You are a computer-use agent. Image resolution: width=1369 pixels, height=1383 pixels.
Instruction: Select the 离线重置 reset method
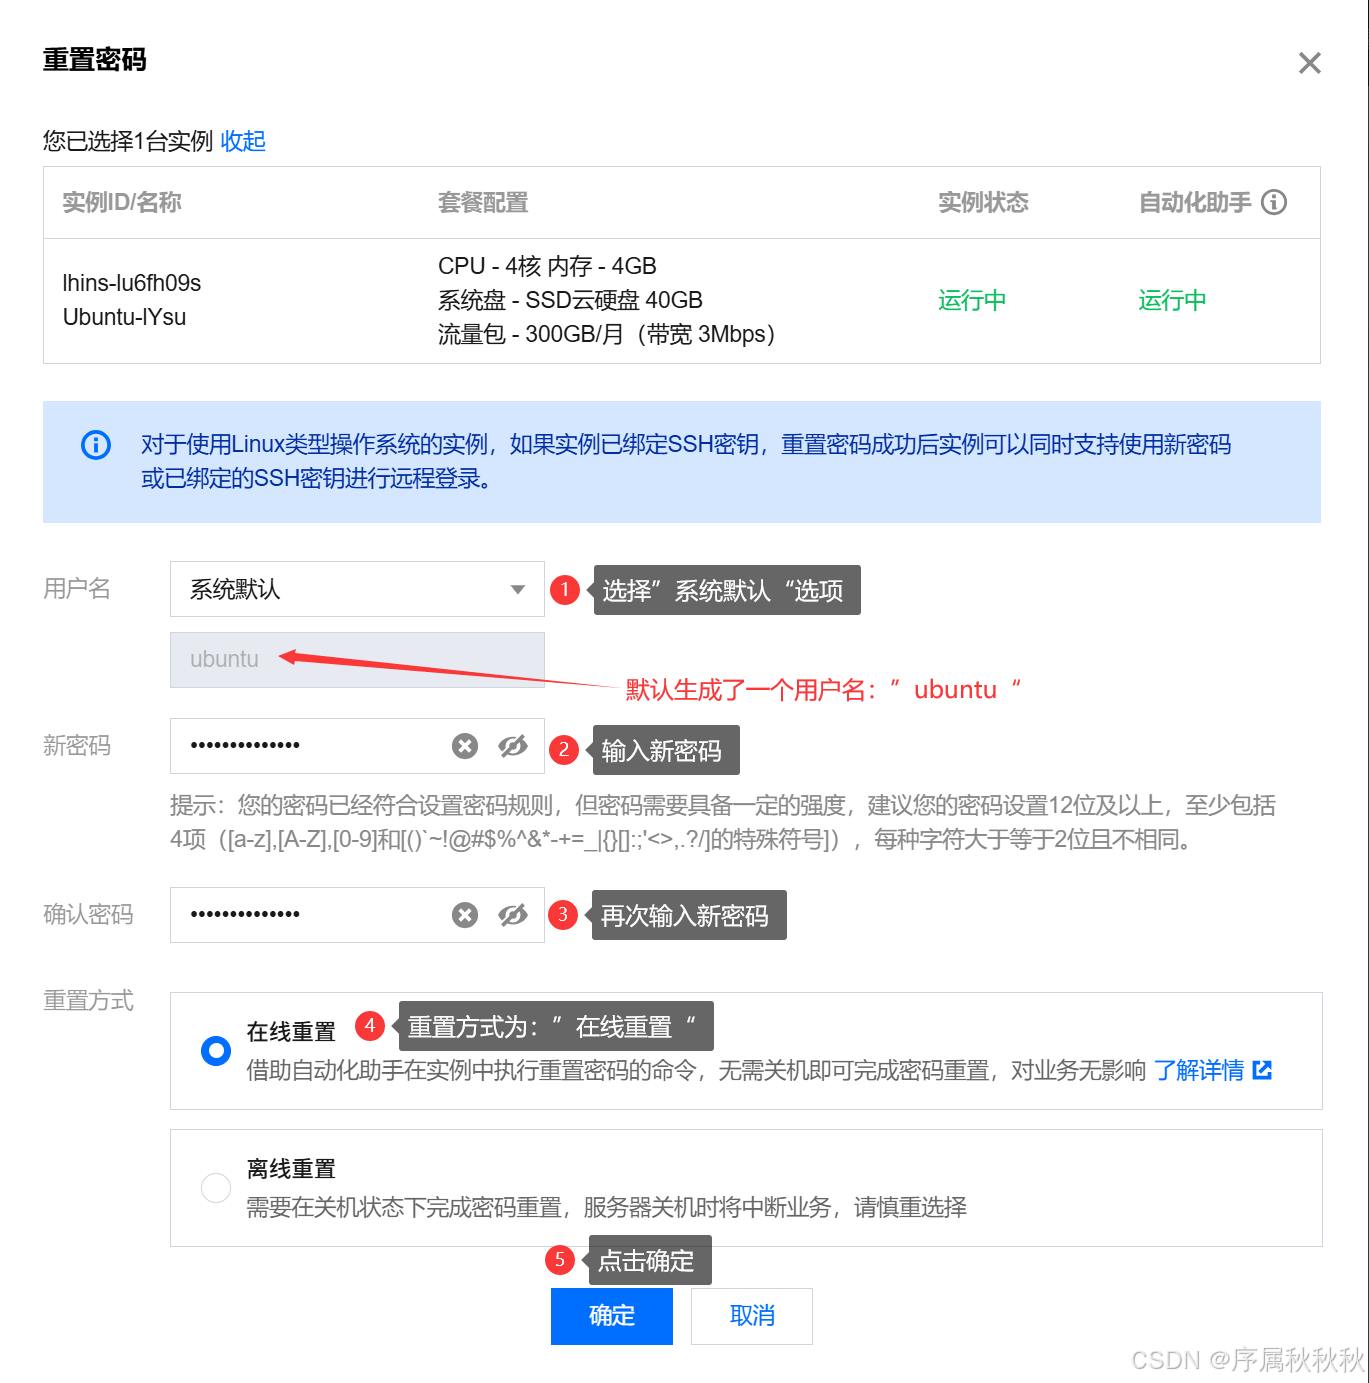(215, 1187)
